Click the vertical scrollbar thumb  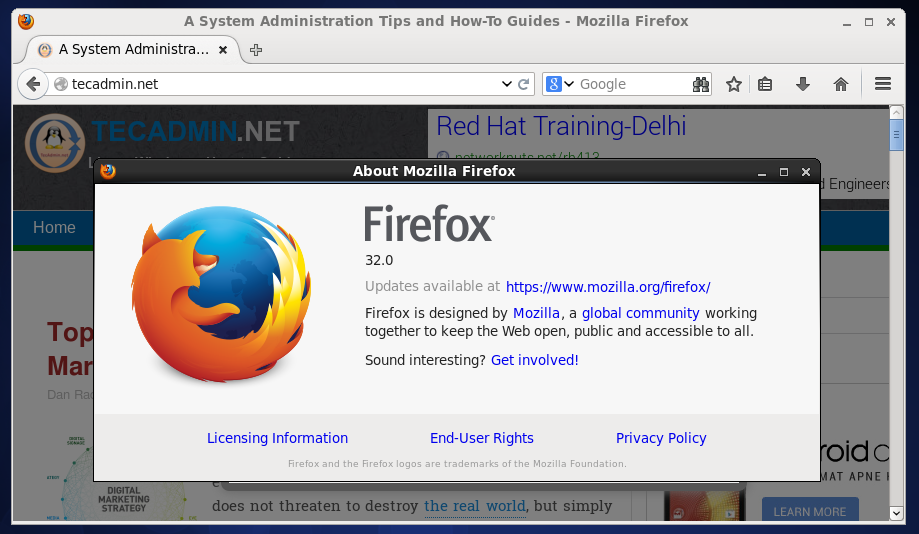(x=896, y=135)
